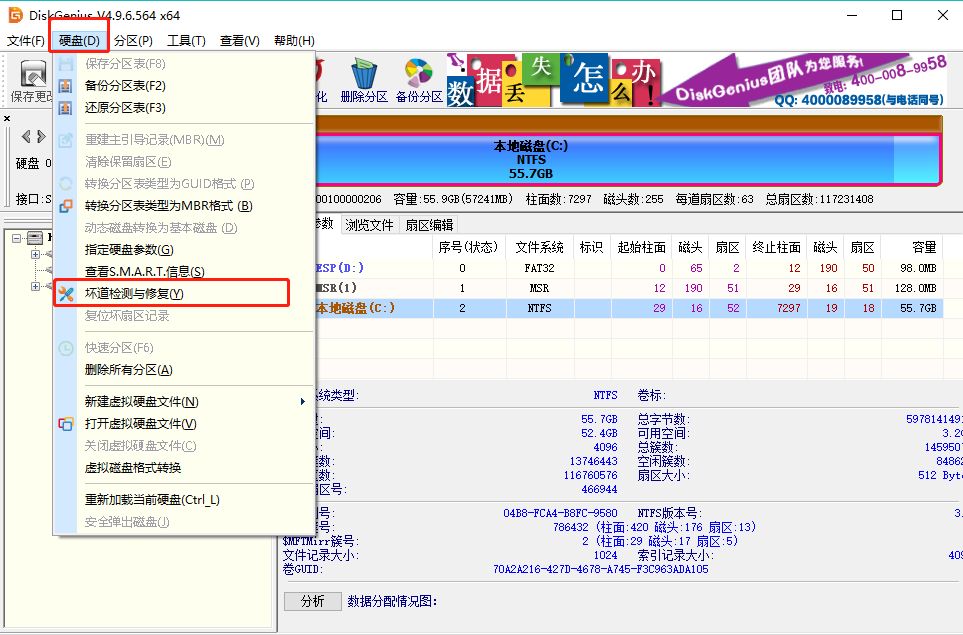Switch to the 扇区编辑 tab

[429, 225]
